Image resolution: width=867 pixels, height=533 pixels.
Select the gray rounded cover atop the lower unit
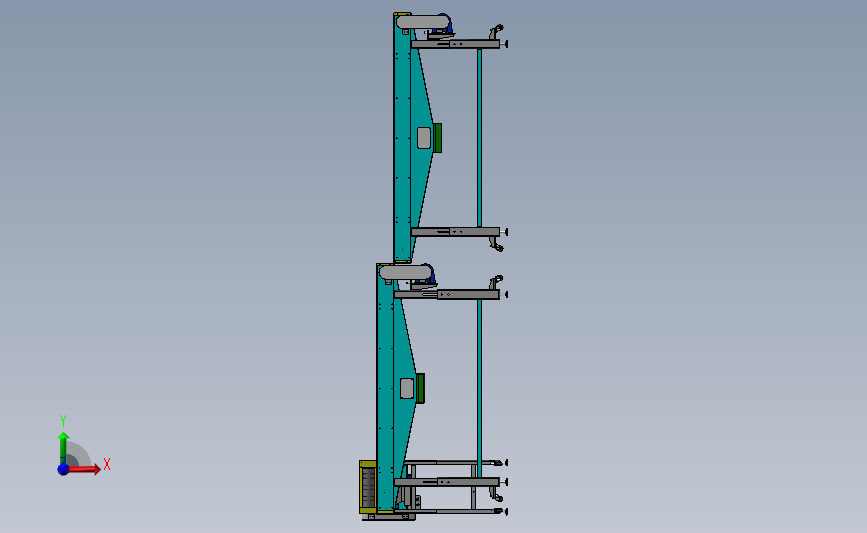coord(405,272)
